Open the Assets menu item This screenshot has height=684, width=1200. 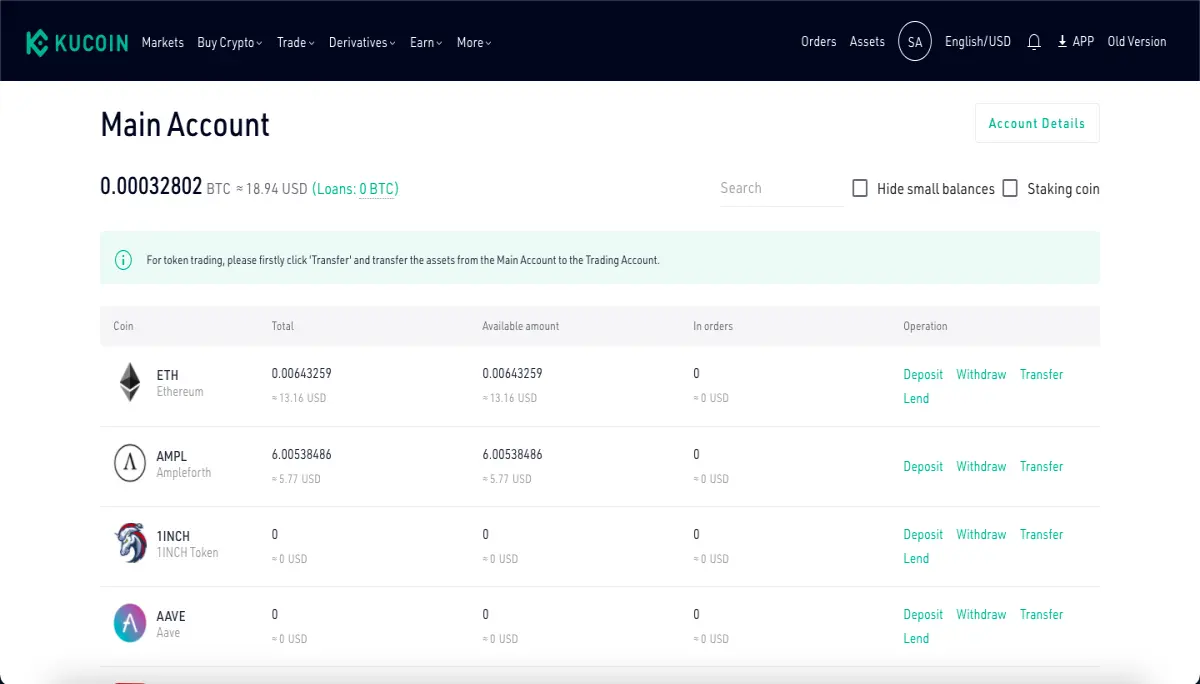(x=867, y=42)
